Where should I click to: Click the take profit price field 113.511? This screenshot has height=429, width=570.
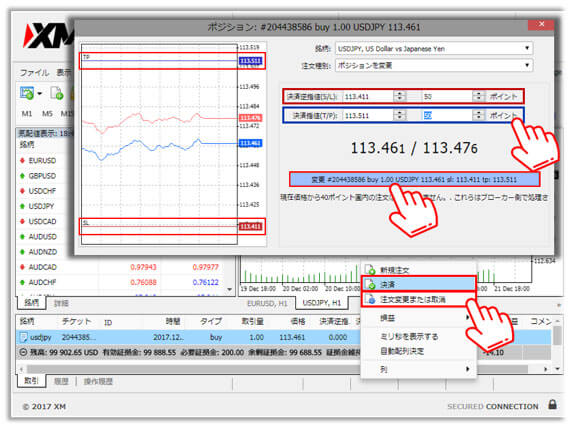368,116
